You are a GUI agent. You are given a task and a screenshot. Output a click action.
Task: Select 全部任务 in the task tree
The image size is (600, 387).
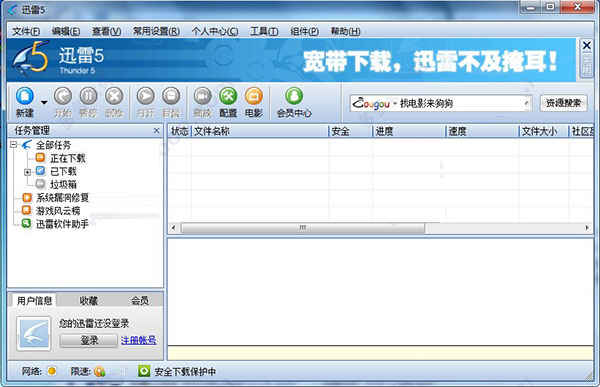(x=53, y=145)
